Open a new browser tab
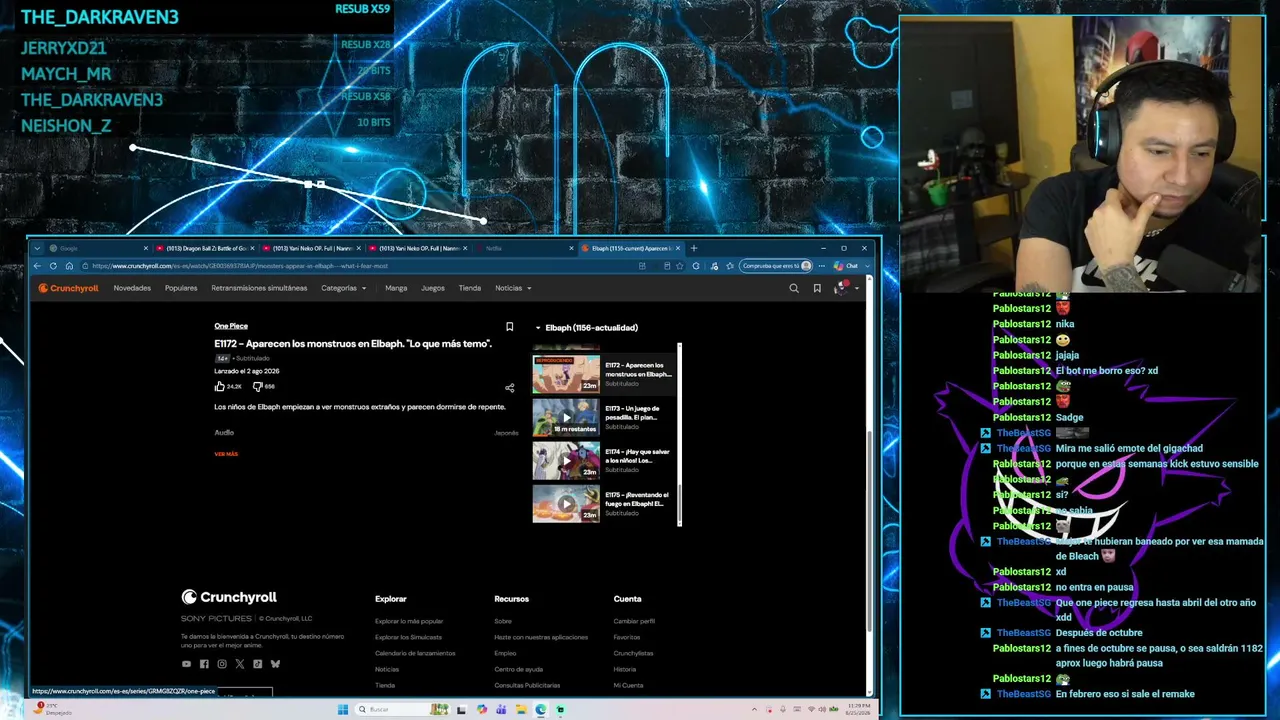 tap(694, 248)
